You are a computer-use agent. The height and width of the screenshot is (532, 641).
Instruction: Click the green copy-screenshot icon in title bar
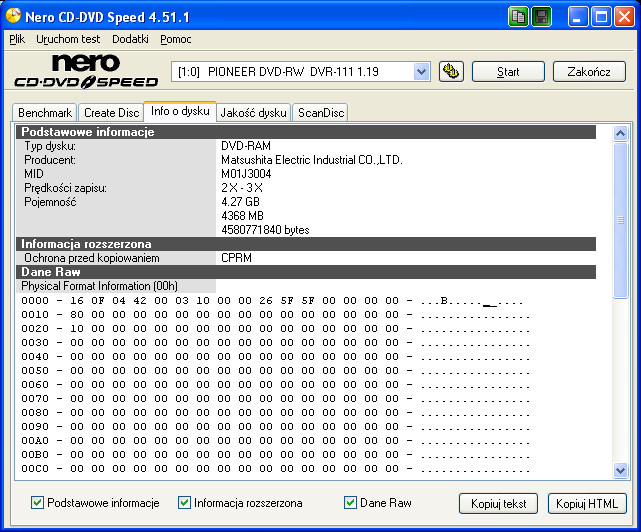(x=518, y=17)
